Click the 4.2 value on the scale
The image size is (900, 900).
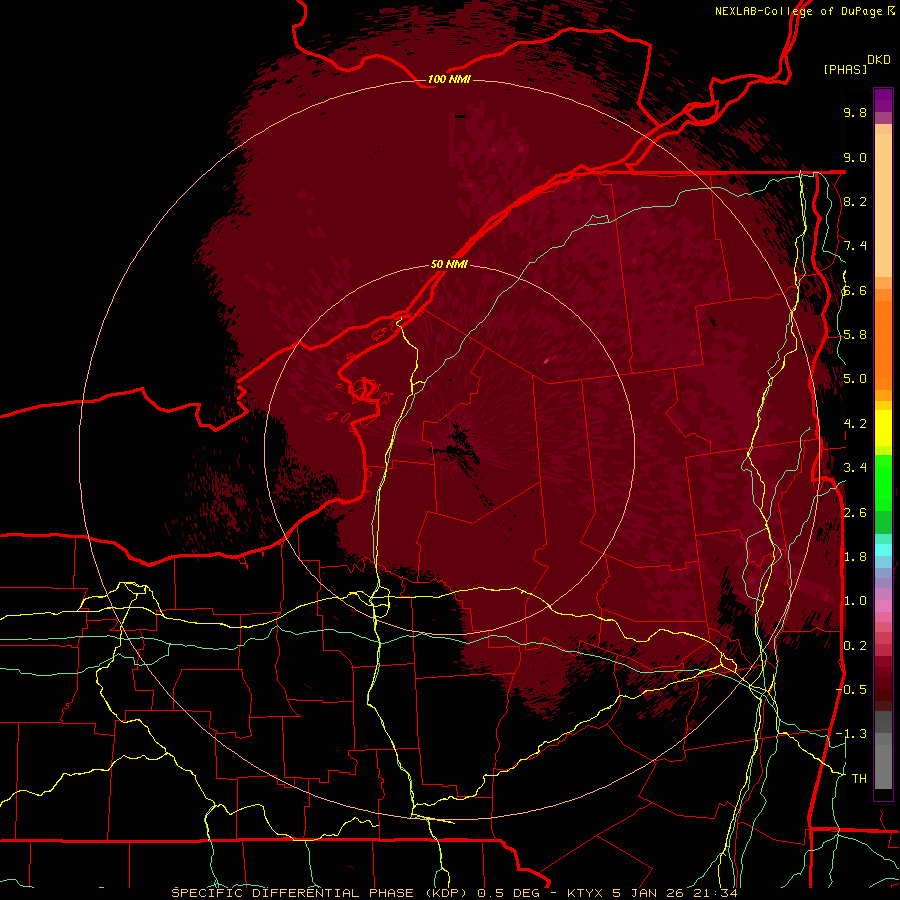coord(855,424)
